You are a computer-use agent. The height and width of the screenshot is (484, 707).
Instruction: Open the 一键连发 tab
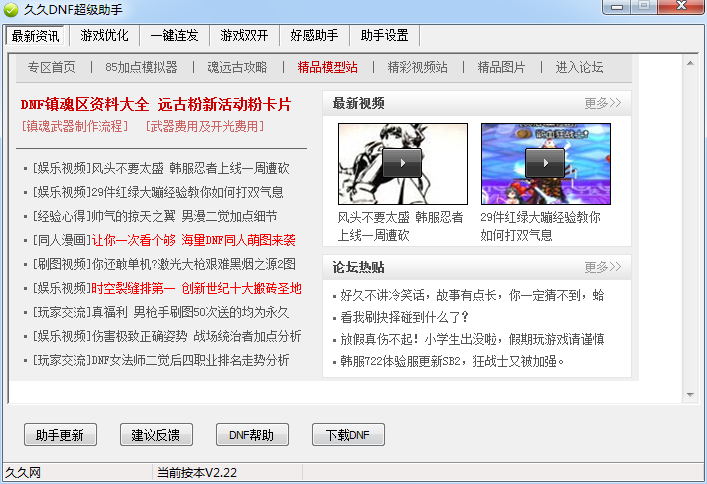(x=174, y=36)
